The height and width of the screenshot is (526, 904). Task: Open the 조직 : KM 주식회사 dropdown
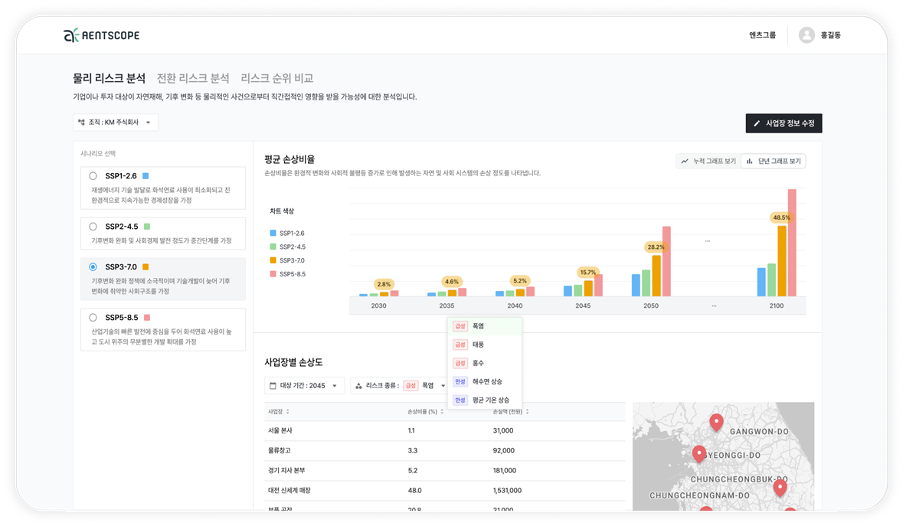(x=115, y=122)
